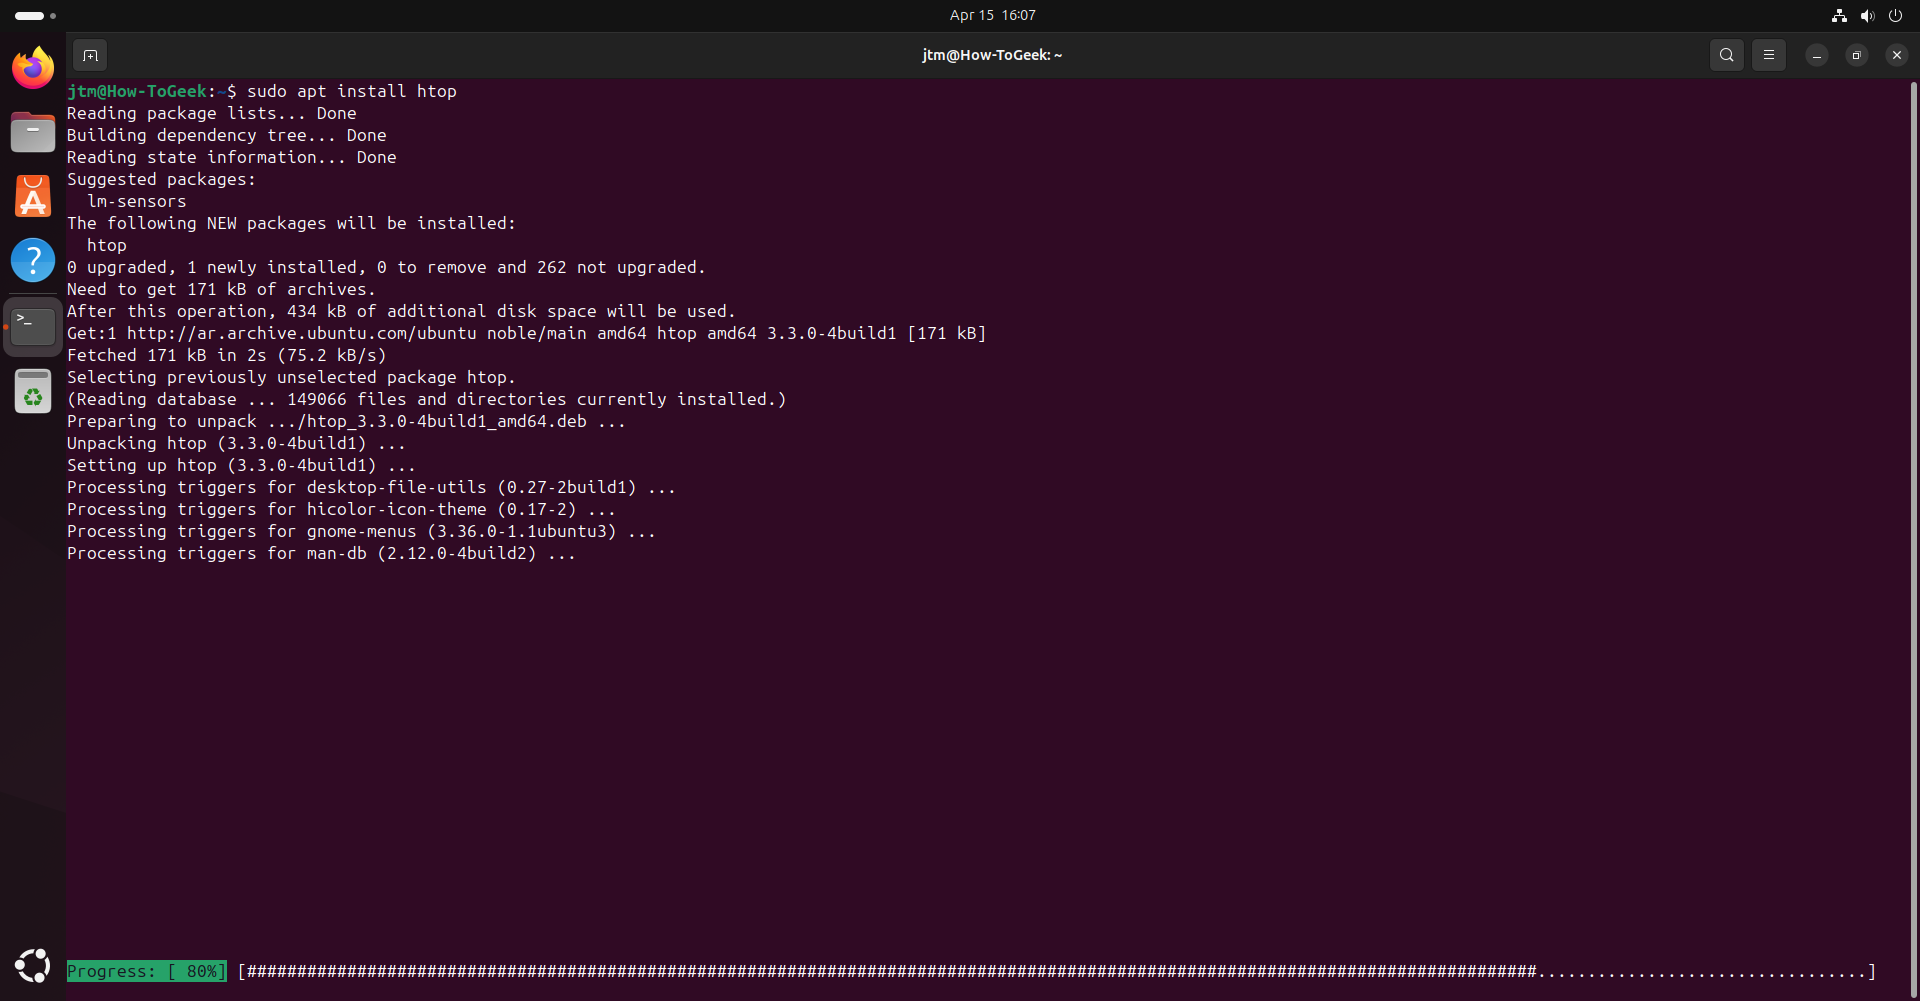1920x1001 pixels.
Task: Click the 80% apt install progress bar
Action: 146,970
